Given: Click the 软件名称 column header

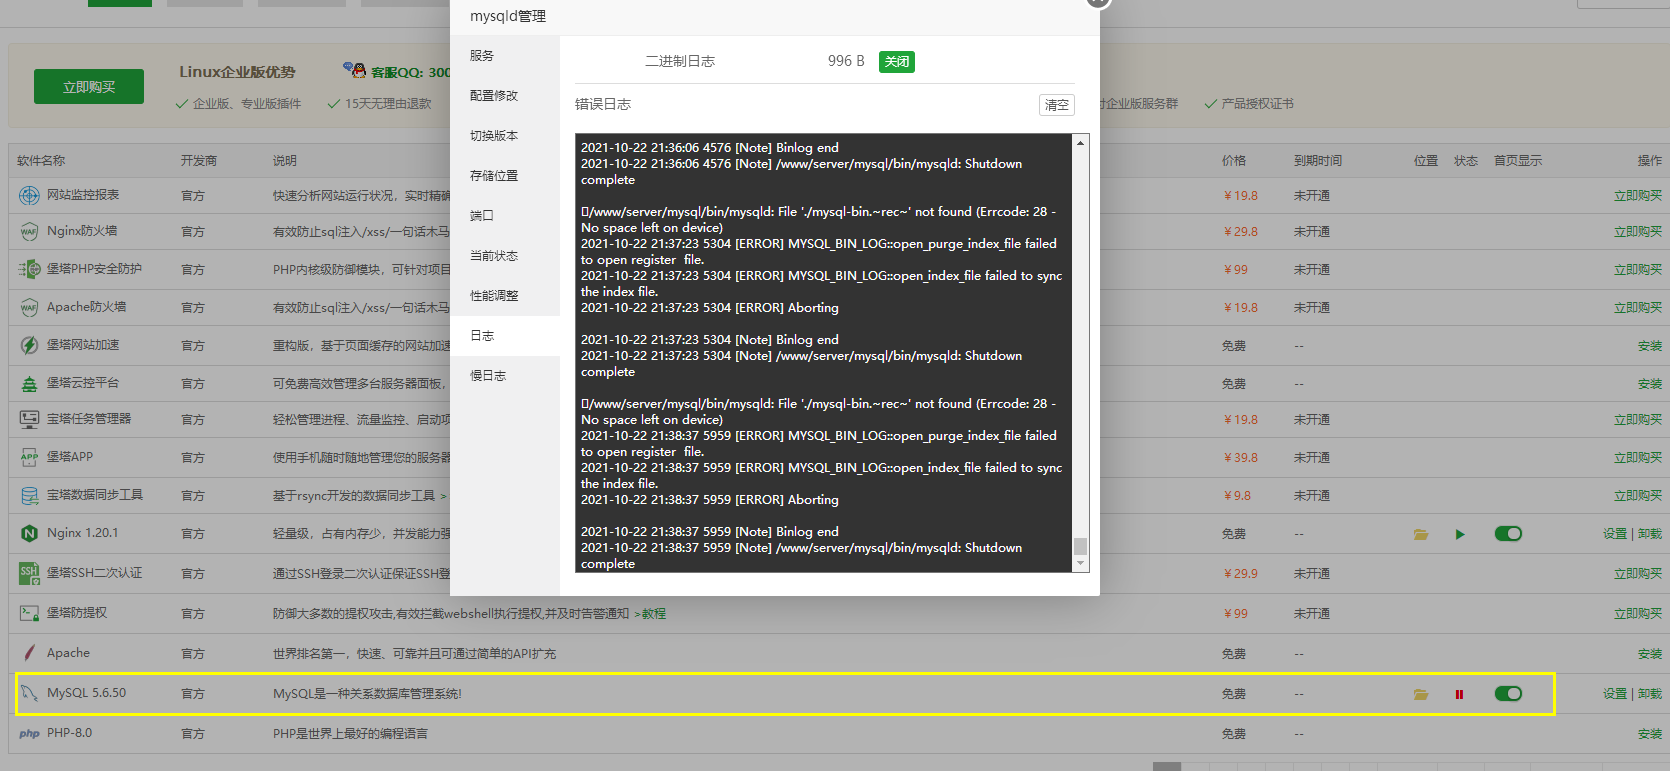Looking at the screenshot, I should pos(41,161).
